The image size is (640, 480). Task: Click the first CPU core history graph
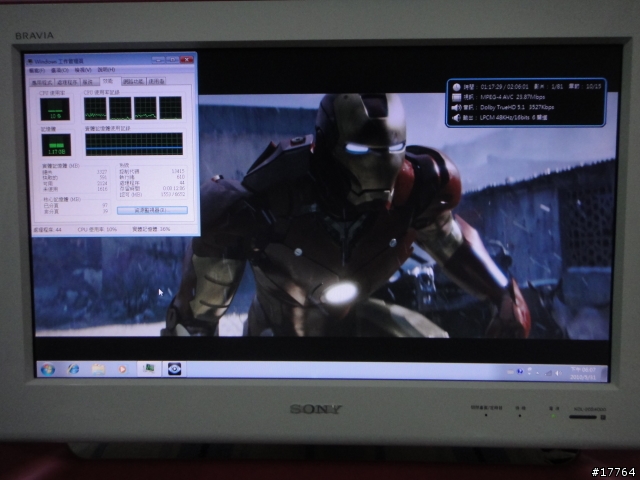(x=95, y=108)
